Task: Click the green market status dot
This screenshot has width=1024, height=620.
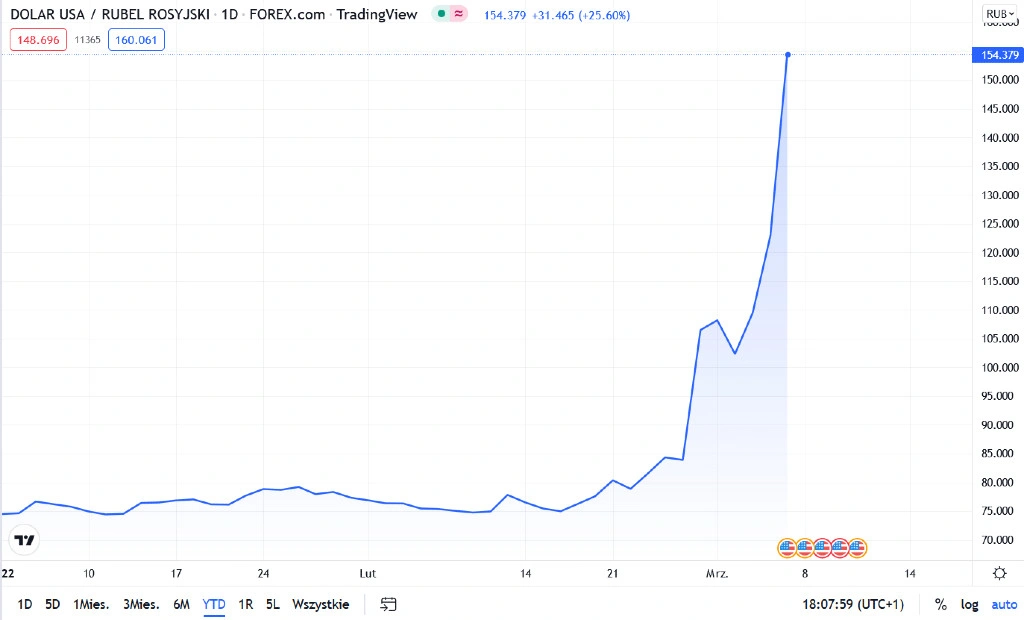Action: pyautogui.click(x=441, y=14)
